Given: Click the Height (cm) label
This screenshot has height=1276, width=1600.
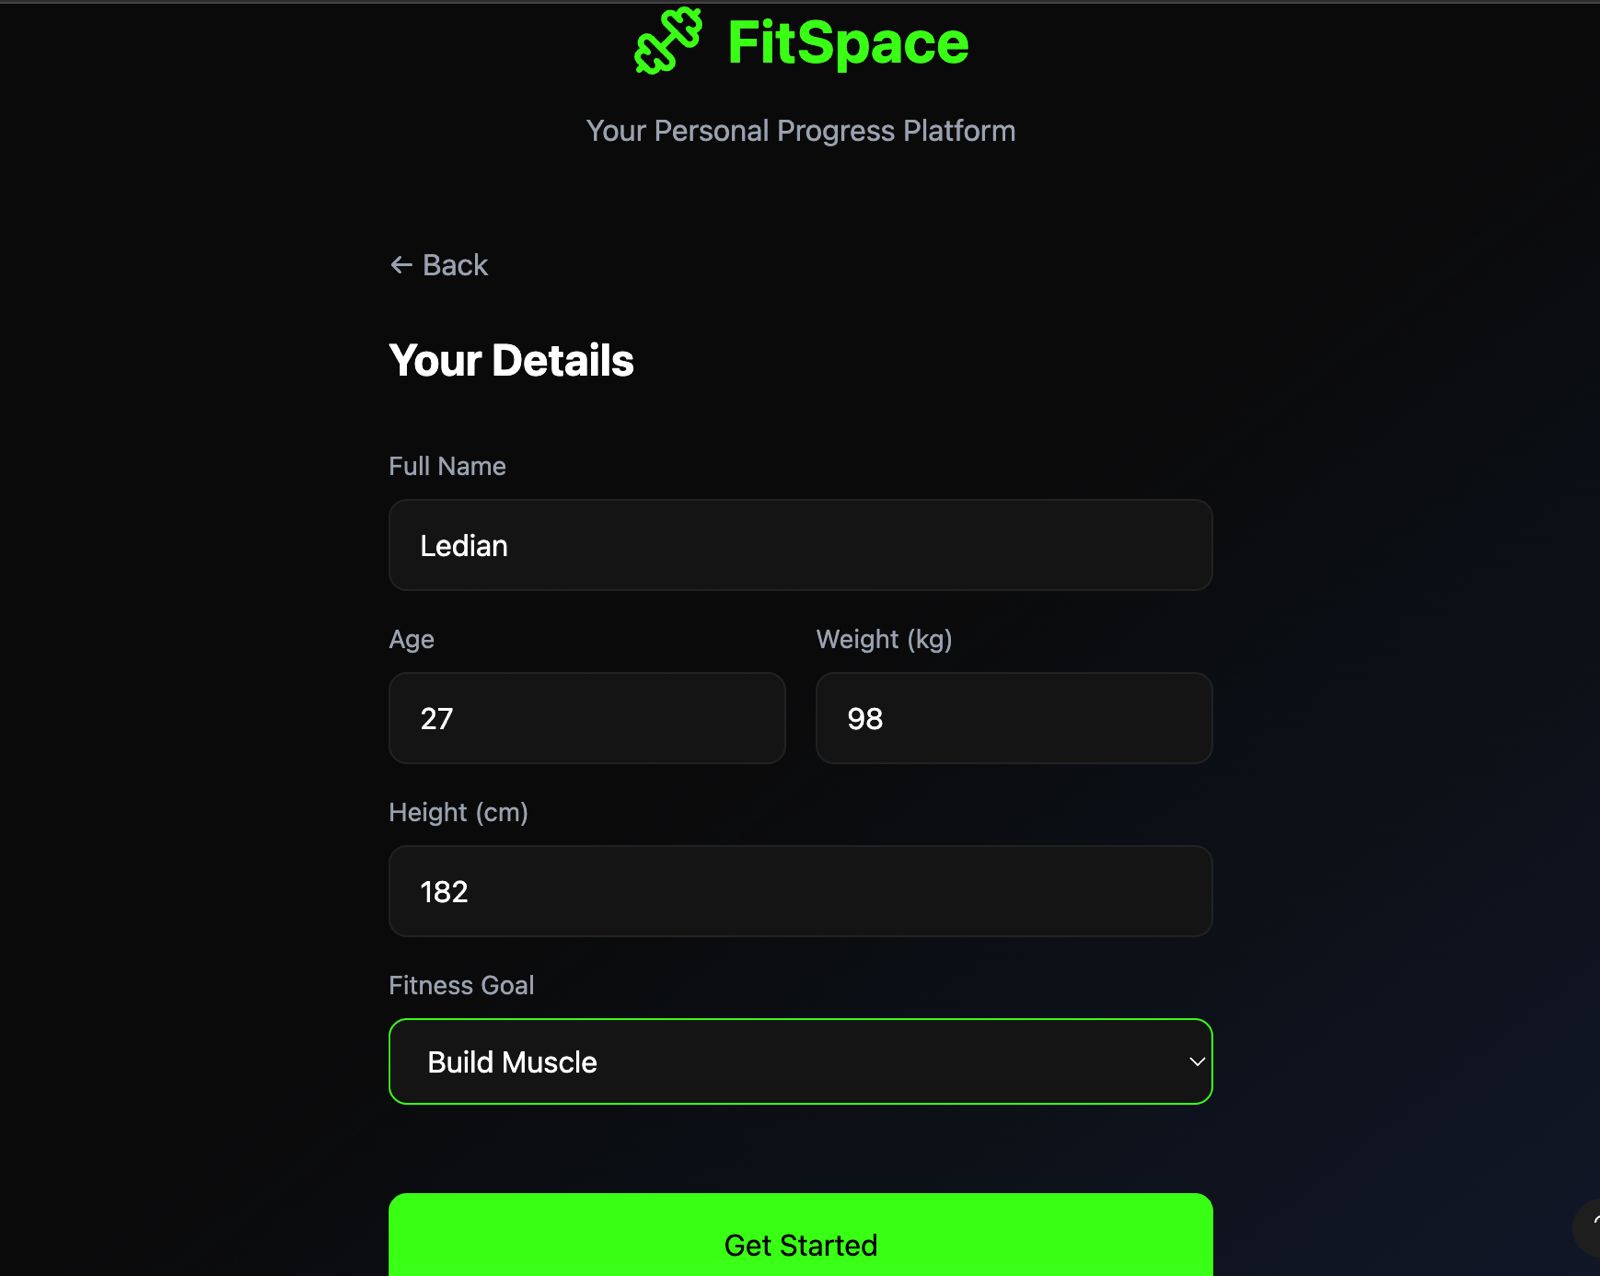Looking at the screenshot, I should 458,812.
